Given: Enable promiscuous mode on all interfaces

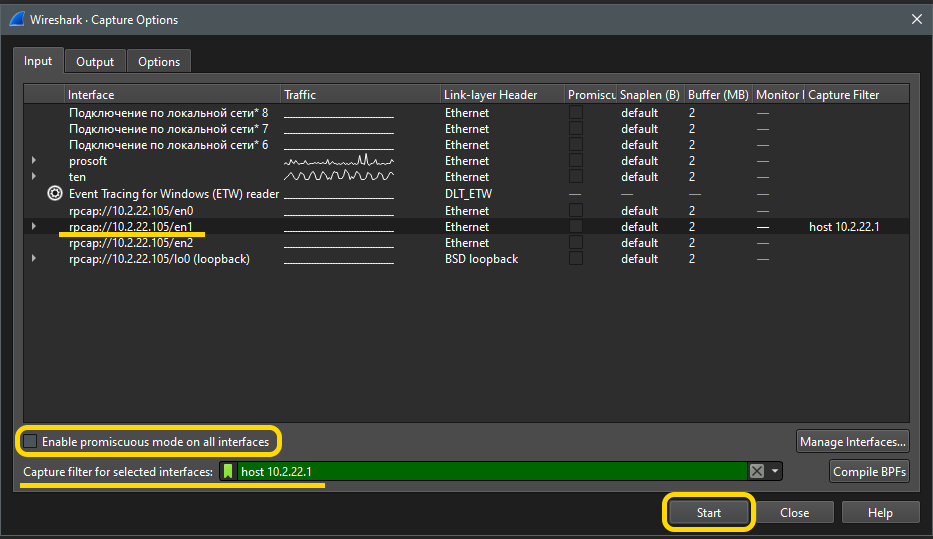Looking at the screenshot, I should 30,441.
